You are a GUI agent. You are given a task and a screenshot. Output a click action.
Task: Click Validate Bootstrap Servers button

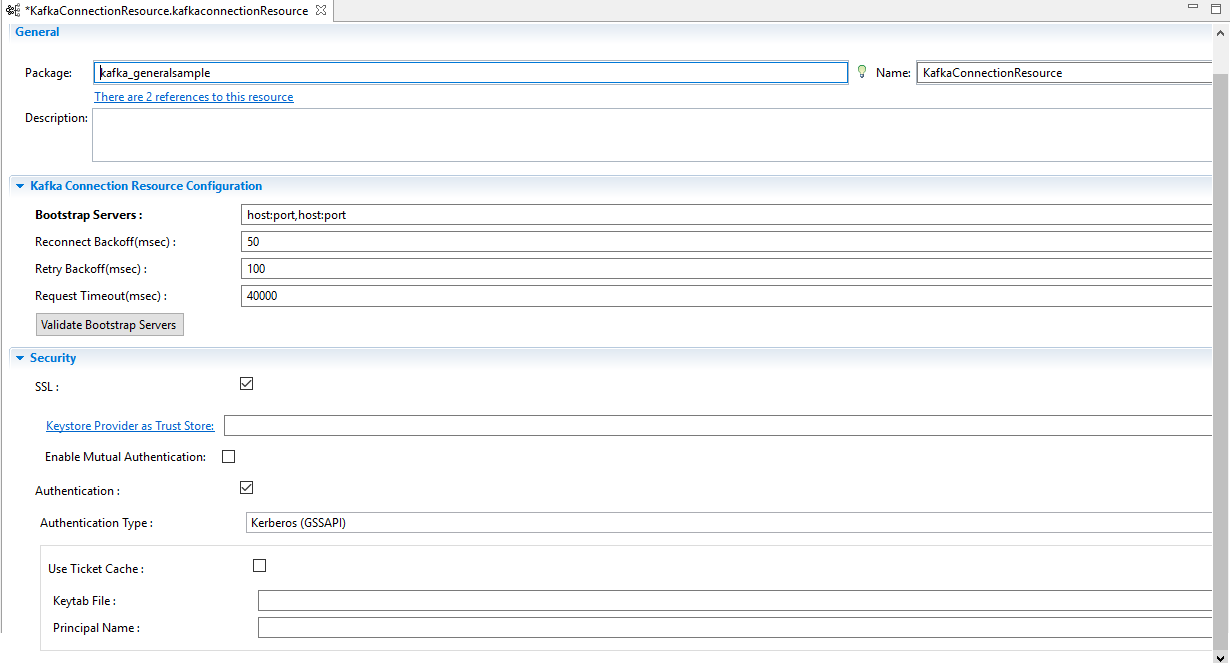click(x=110, y=325)
